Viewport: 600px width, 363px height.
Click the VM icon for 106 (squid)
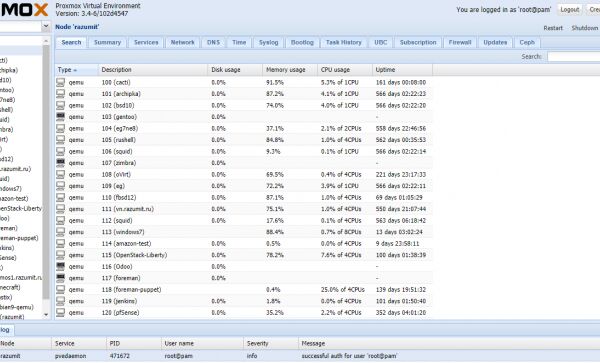pyautogui.click(x=60, y=151)
